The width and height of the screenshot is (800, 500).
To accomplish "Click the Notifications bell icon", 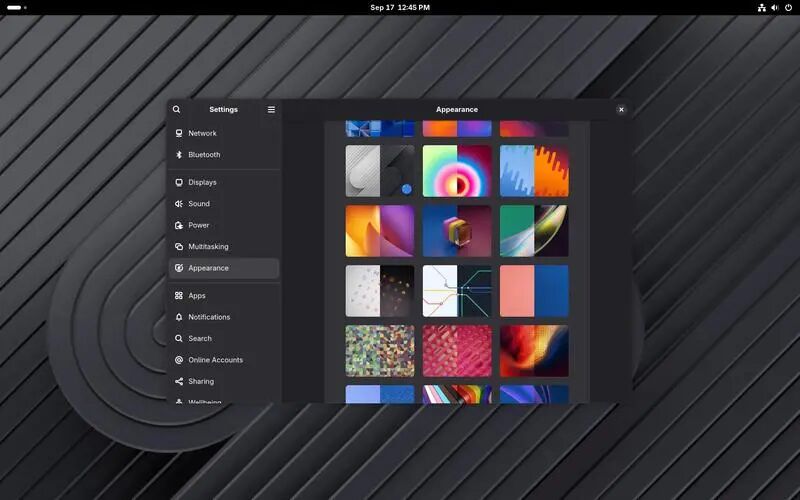I will 179,317.
